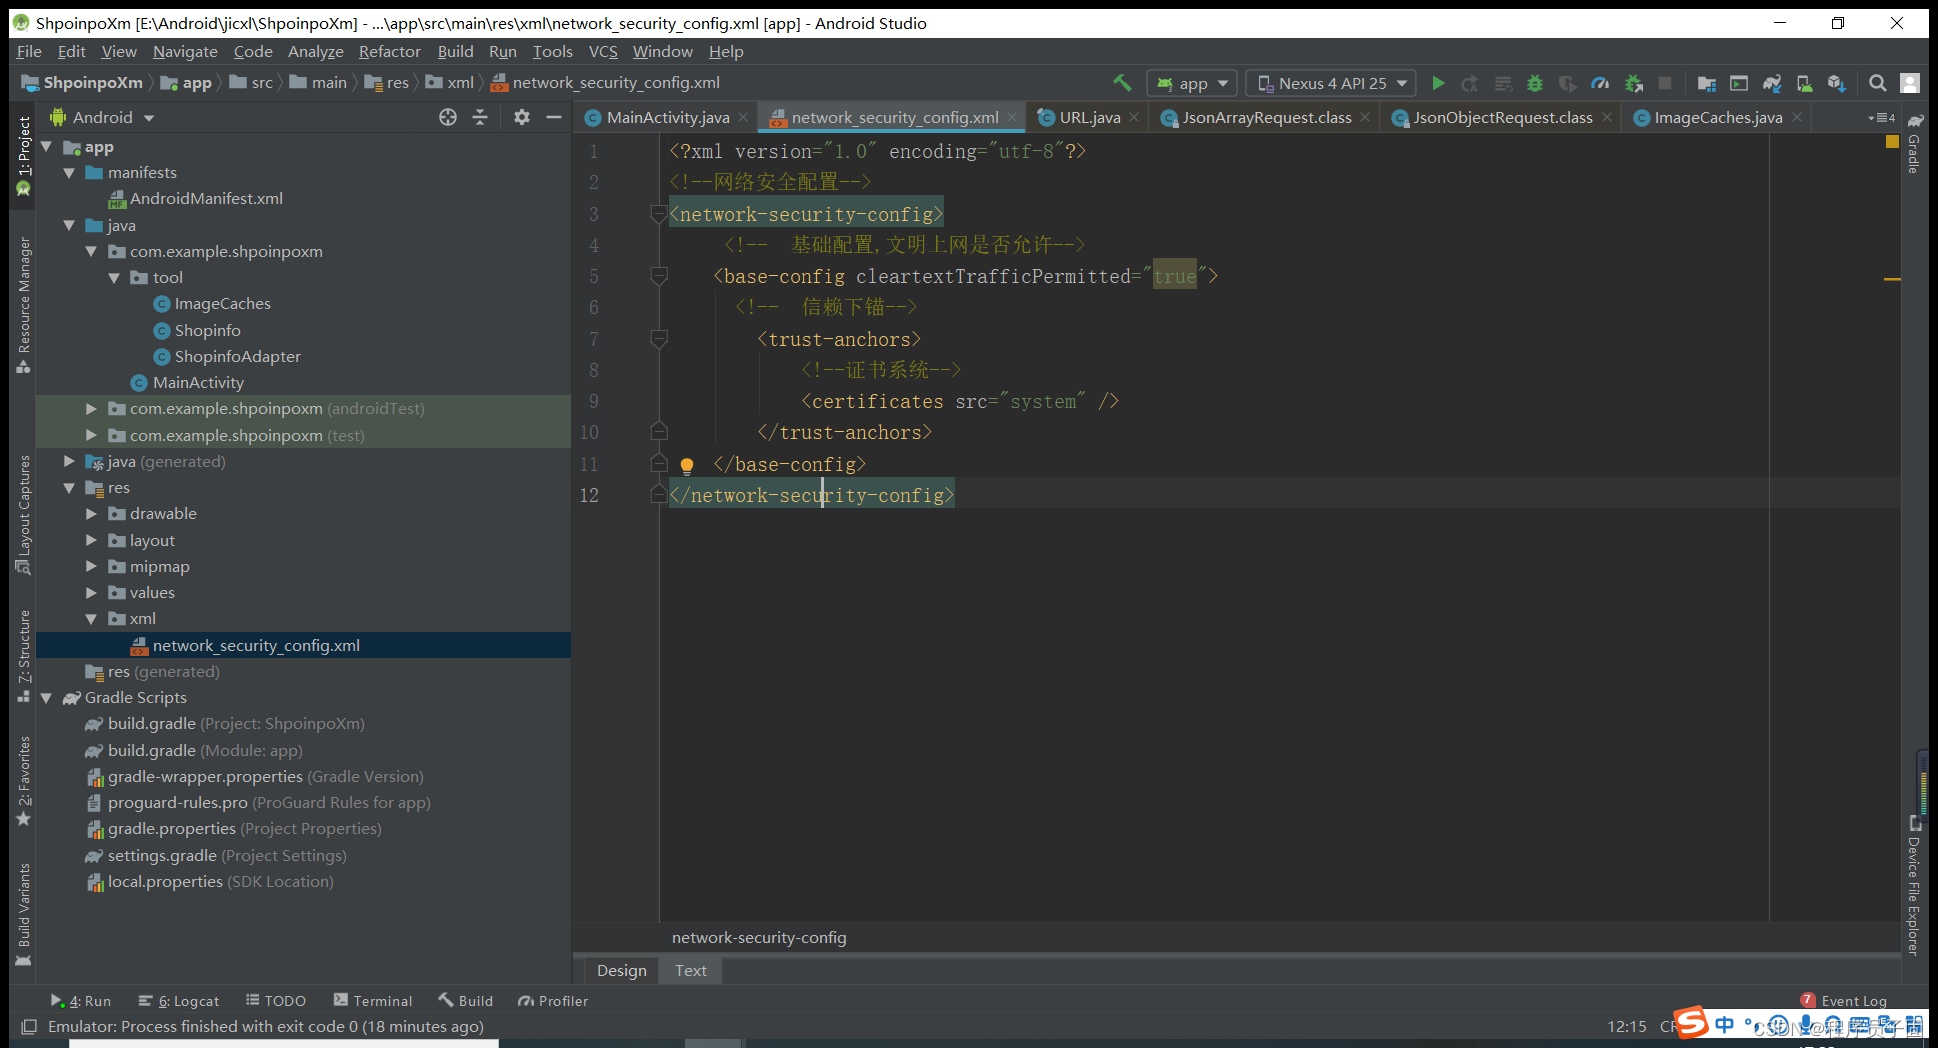The width and height of the screenshot is (1938, 1048).
Task: Switch to the Design view button
Action: [621, 970]
